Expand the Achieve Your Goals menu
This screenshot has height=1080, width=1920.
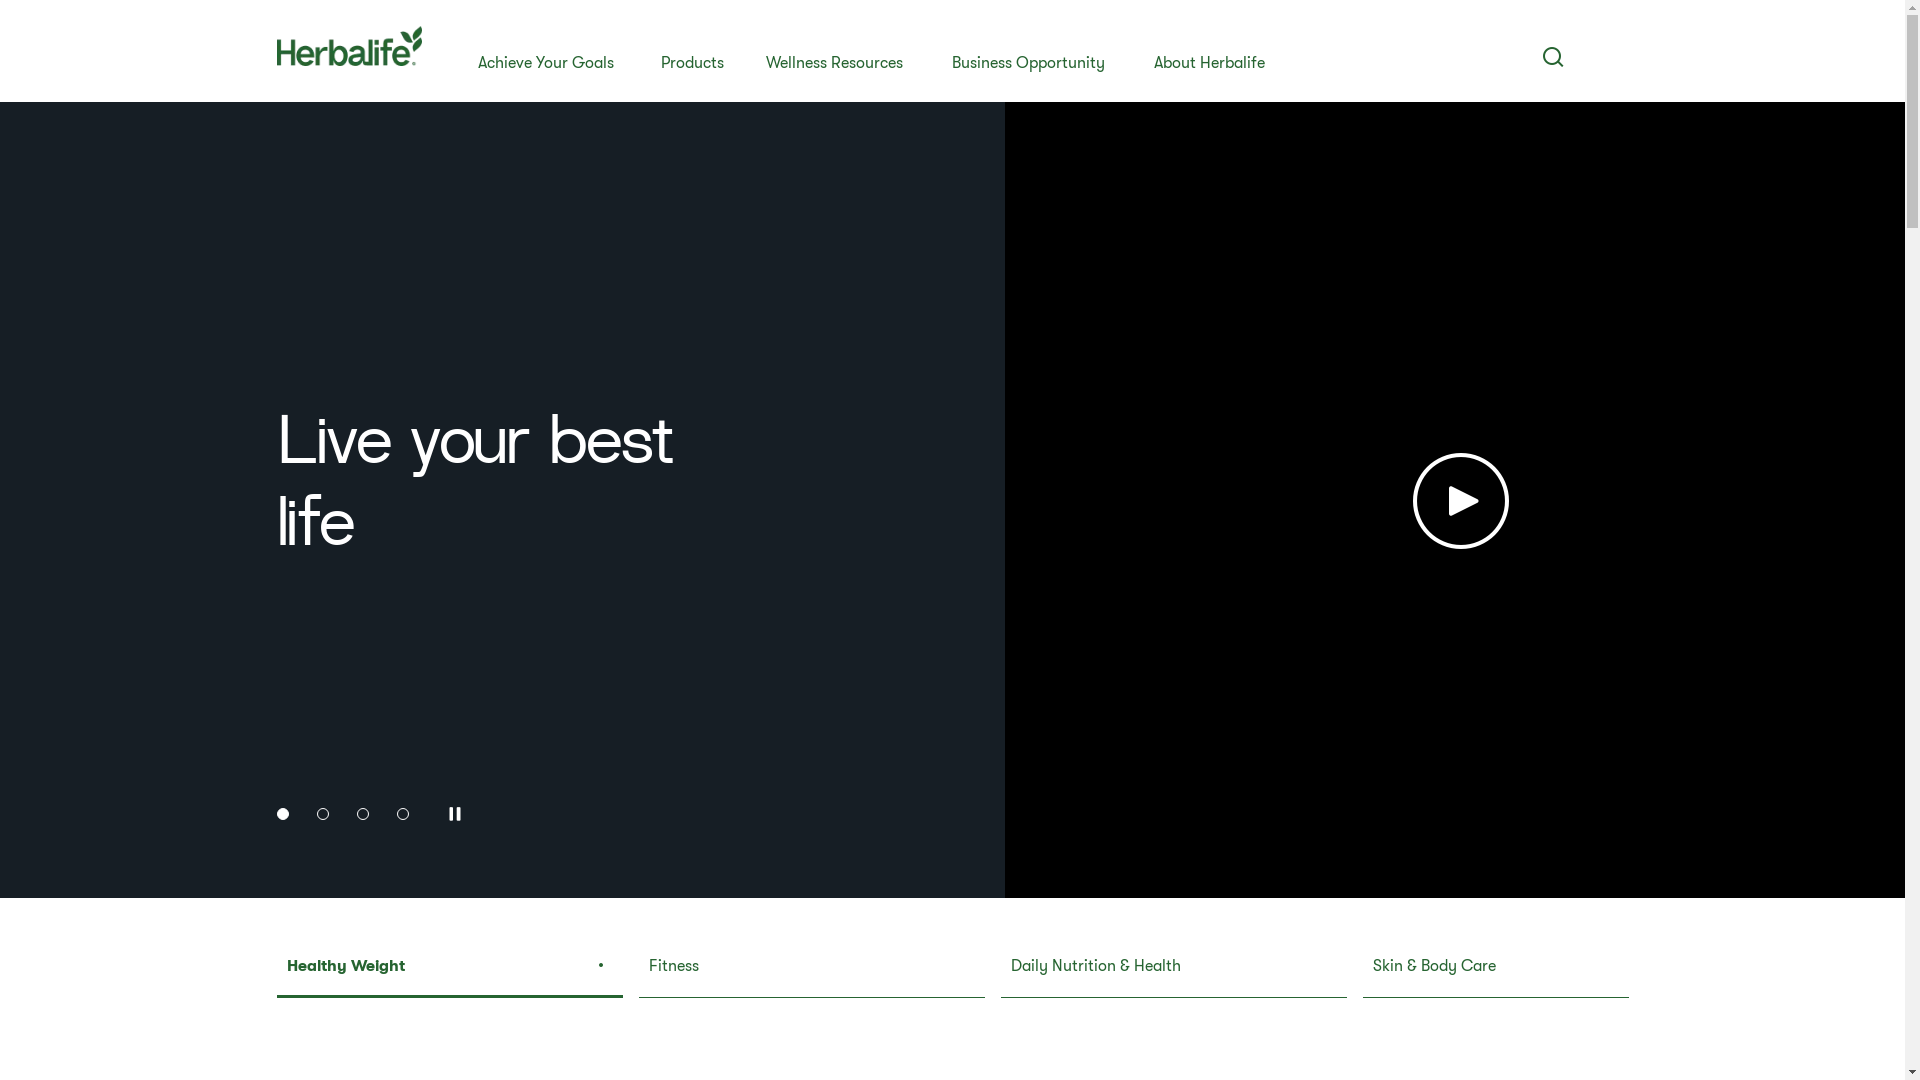pyautogui.click(x=546, y=63)
